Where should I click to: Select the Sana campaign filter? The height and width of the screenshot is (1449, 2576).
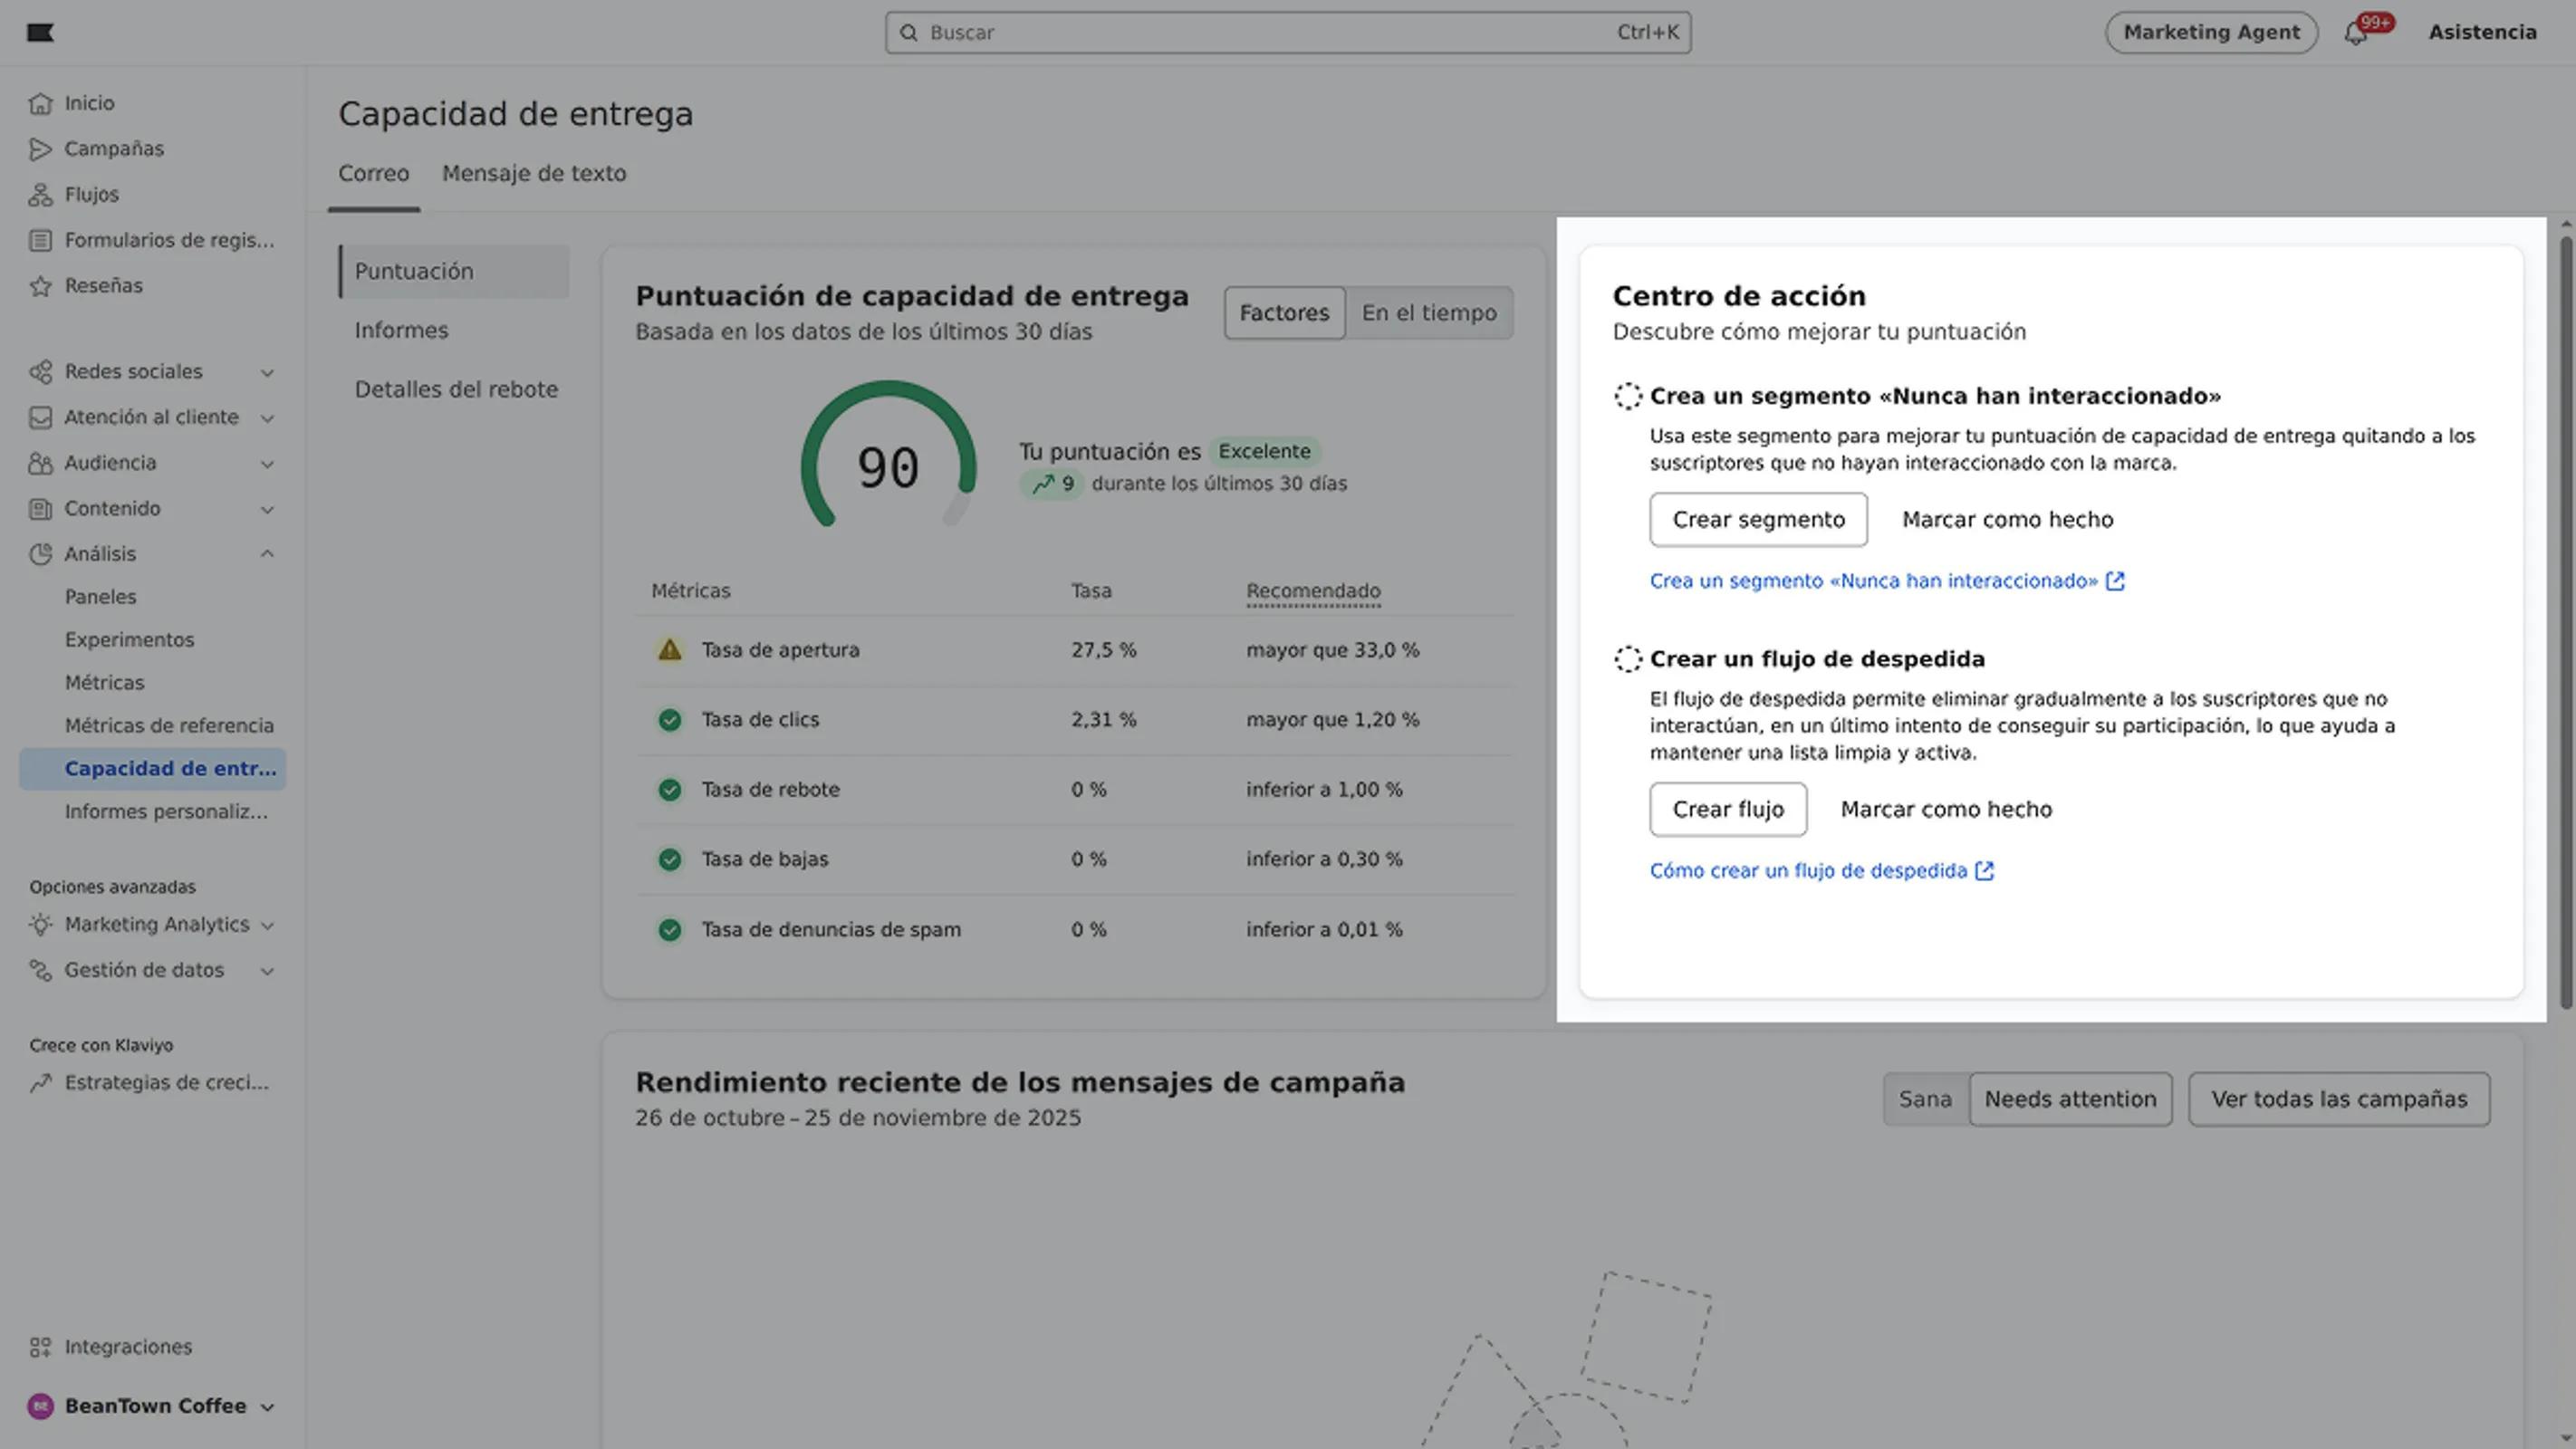point(1924,1099)
